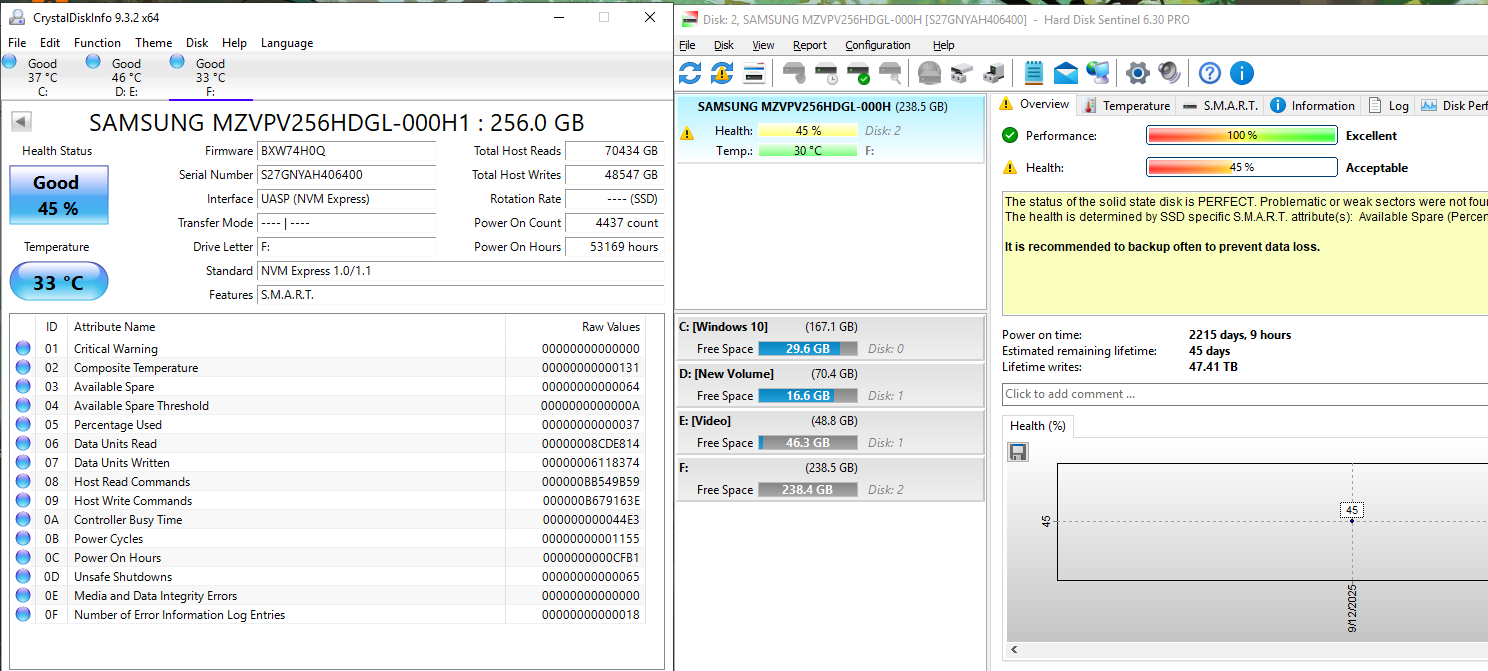Screen dimensions: 1488x671
Task: Select the Overview tab
Action: coord(1035,104)
